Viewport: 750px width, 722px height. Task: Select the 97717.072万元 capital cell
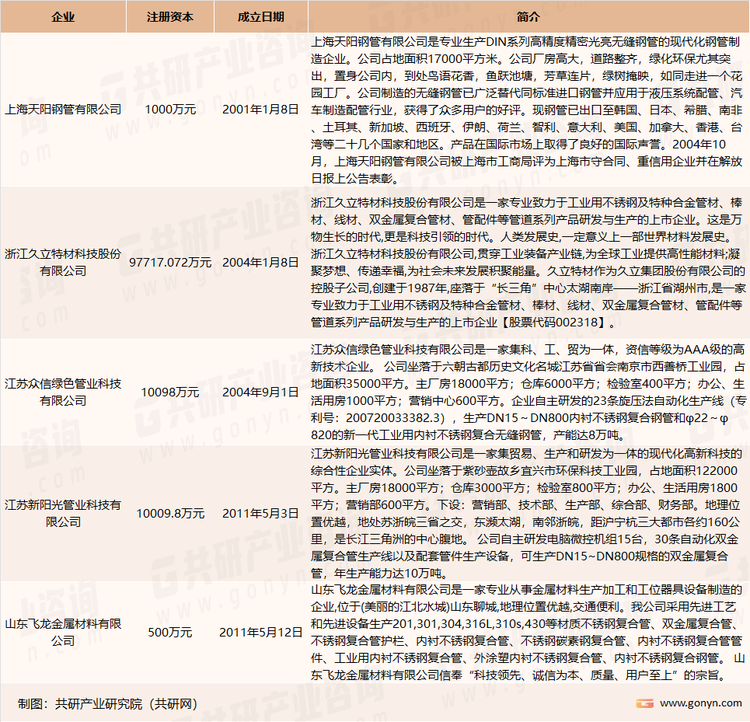pos(170,262)
